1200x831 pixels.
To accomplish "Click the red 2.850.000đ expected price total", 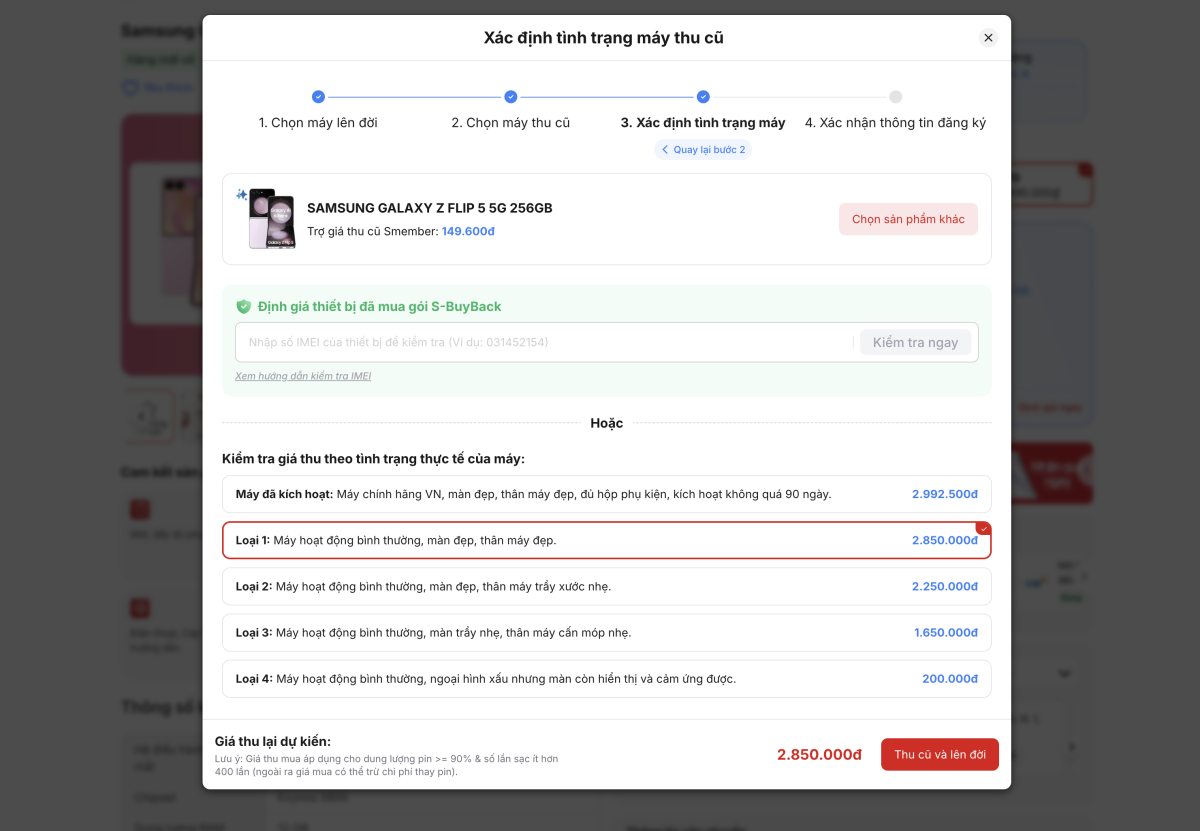I will 819,754.
